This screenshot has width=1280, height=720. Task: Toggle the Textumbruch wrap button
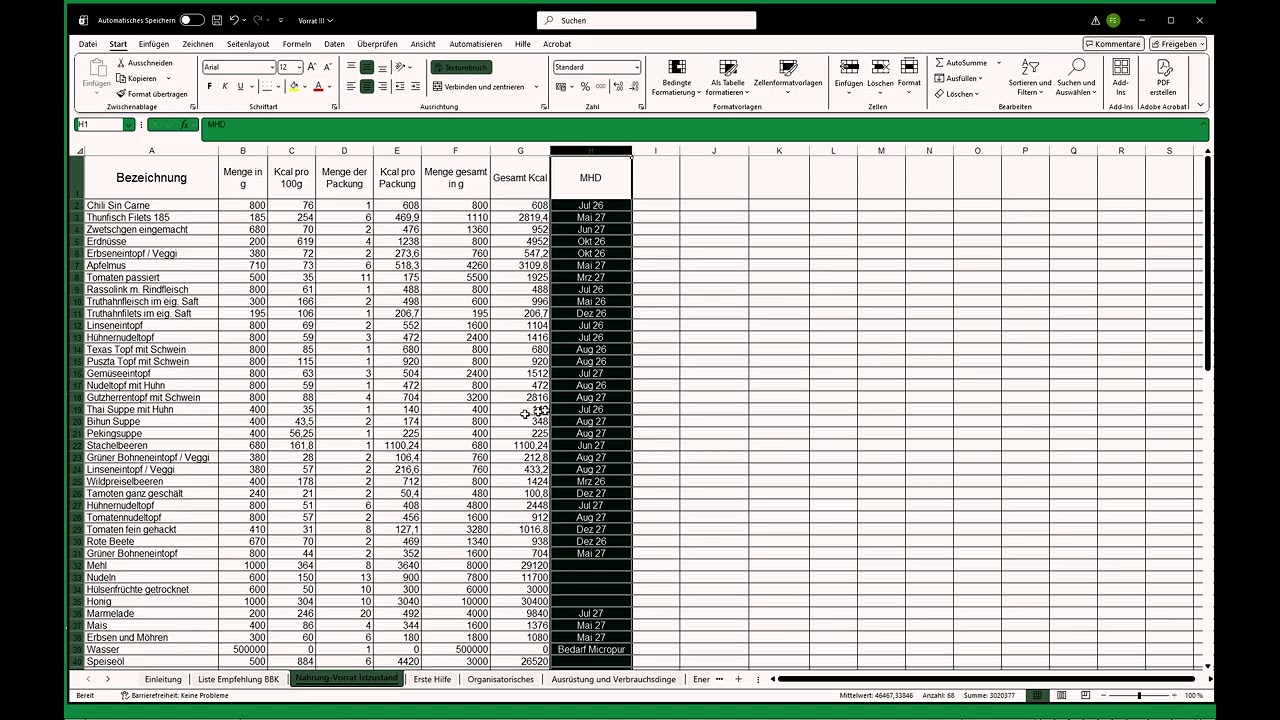pyautogui.click(x=461, y=67)
